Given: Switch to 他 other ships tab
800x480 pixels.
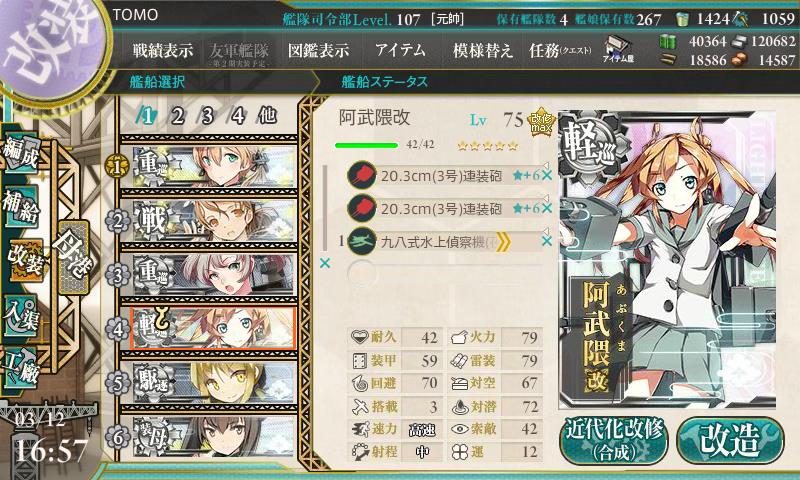Looking at the screenshot, I should coord(267,116).
